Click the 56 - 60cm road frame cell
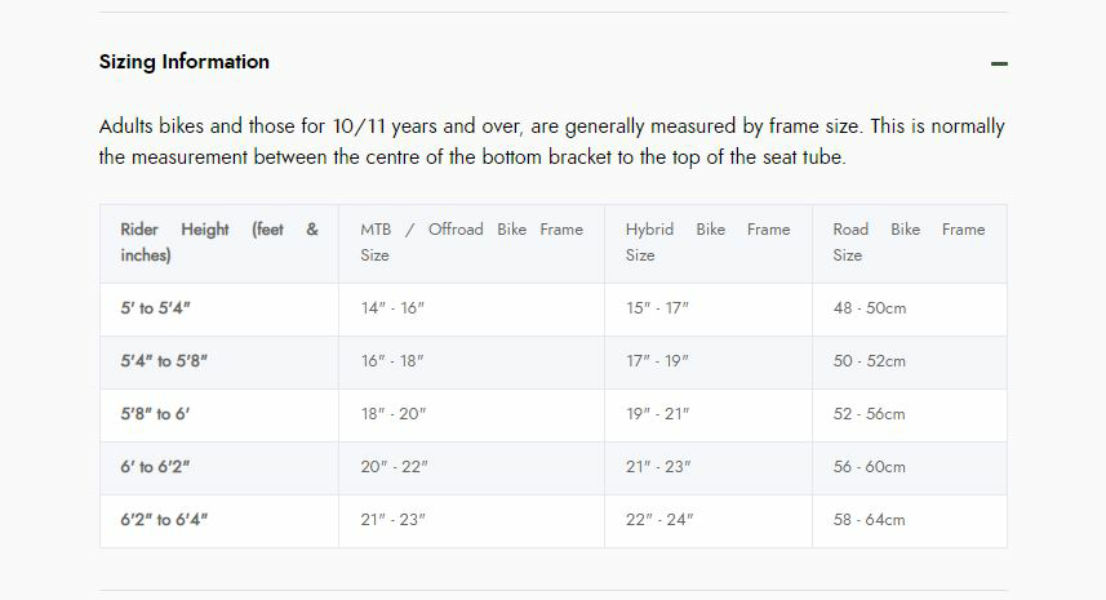 pos(869,468)
